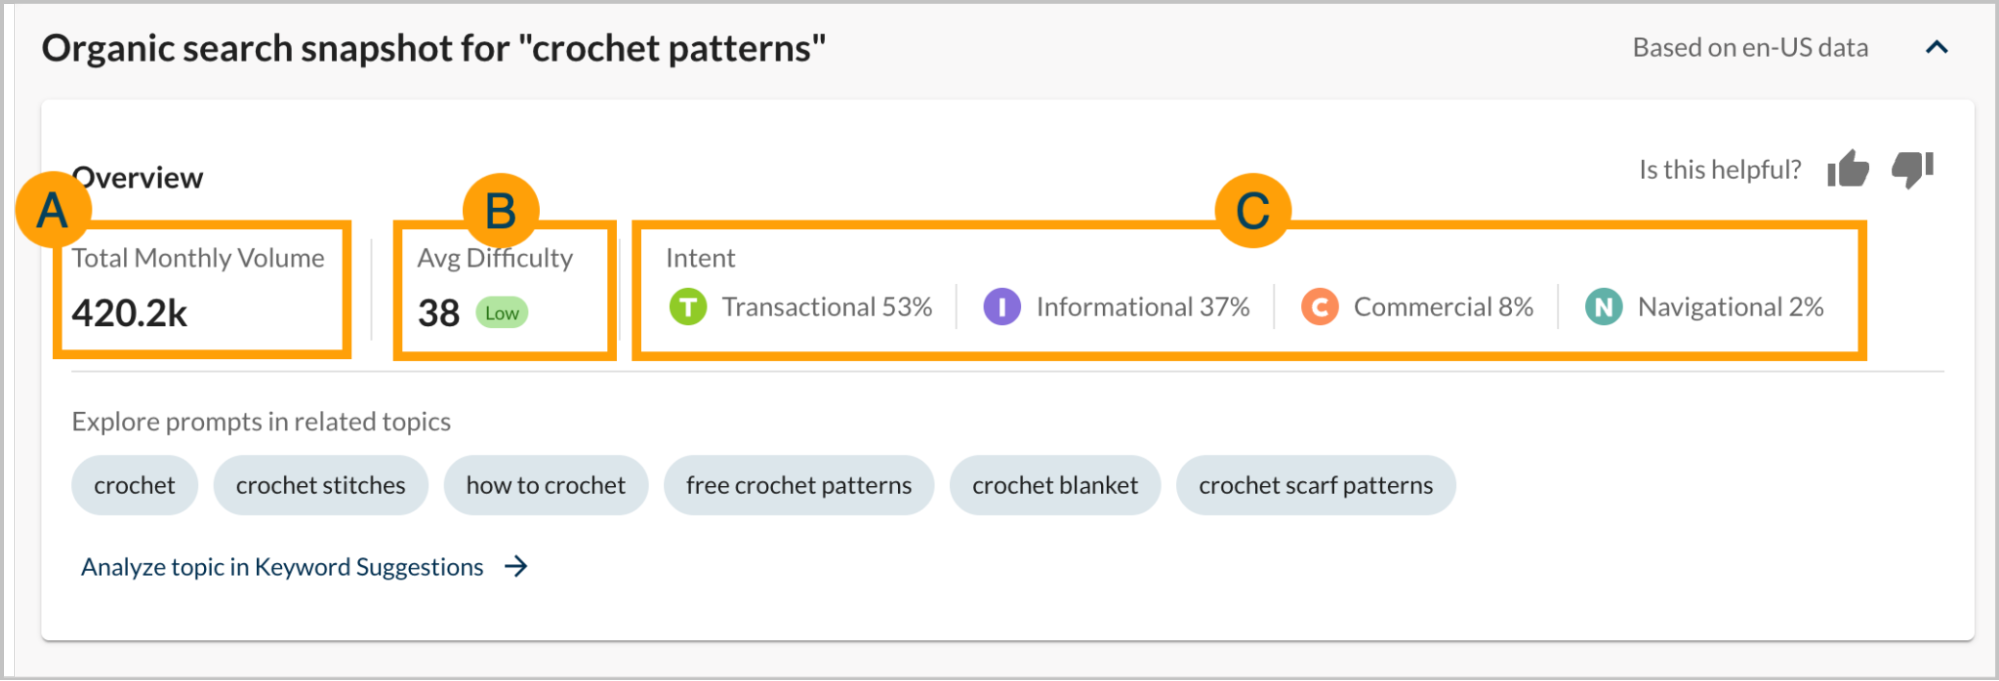The height and width of the screenshot is (681, 1999).
Task: Select the crochet topic chip
Action: coord(135,485)
